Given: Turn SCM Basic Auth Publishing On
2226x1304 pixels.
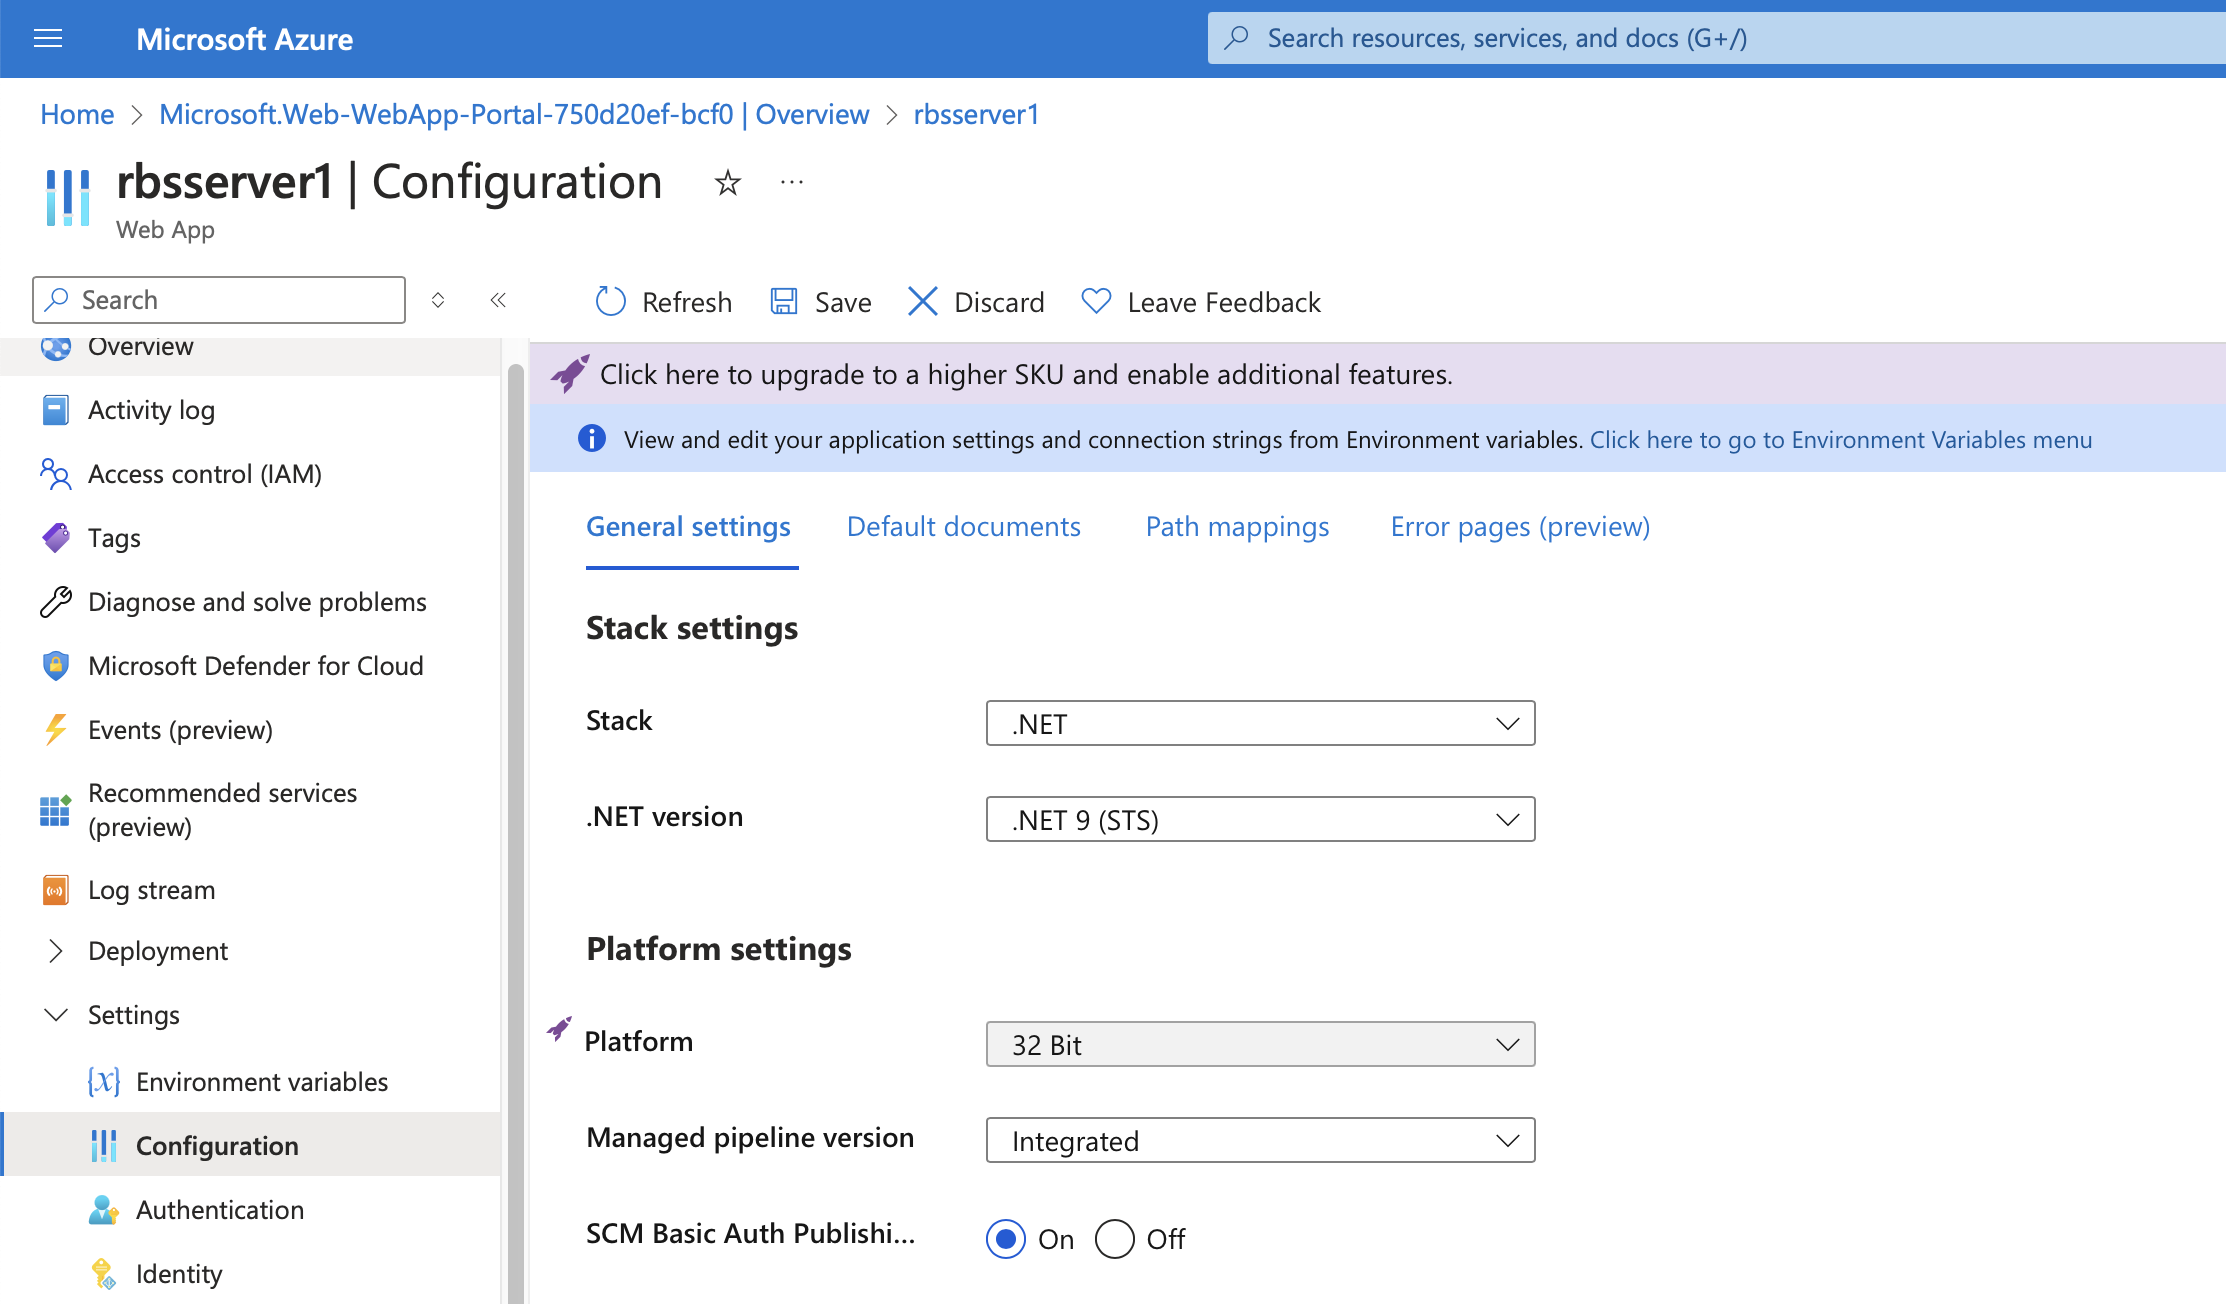Looking at the screenshot, I should (1006, 1239).
